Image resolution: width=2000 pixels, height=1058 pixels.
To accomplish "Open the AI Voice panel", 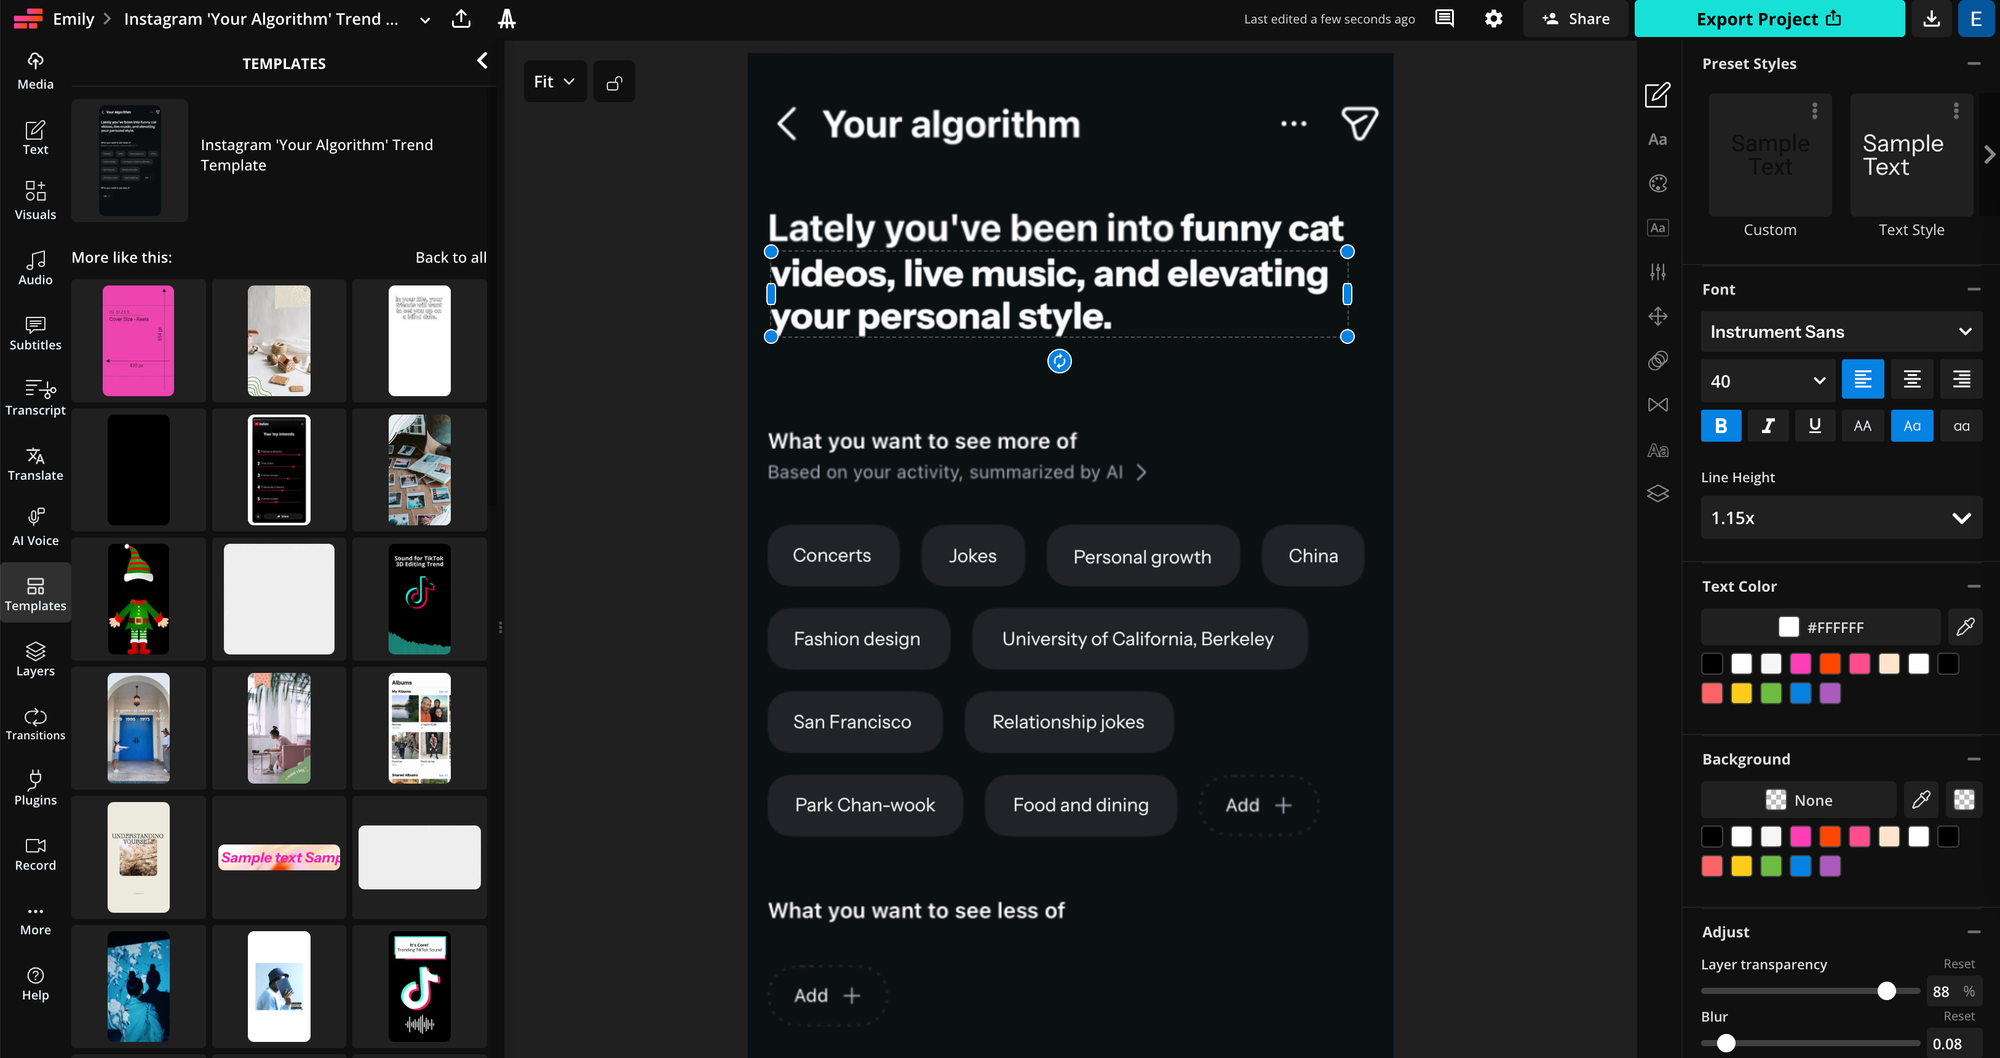I will (35, 527).
